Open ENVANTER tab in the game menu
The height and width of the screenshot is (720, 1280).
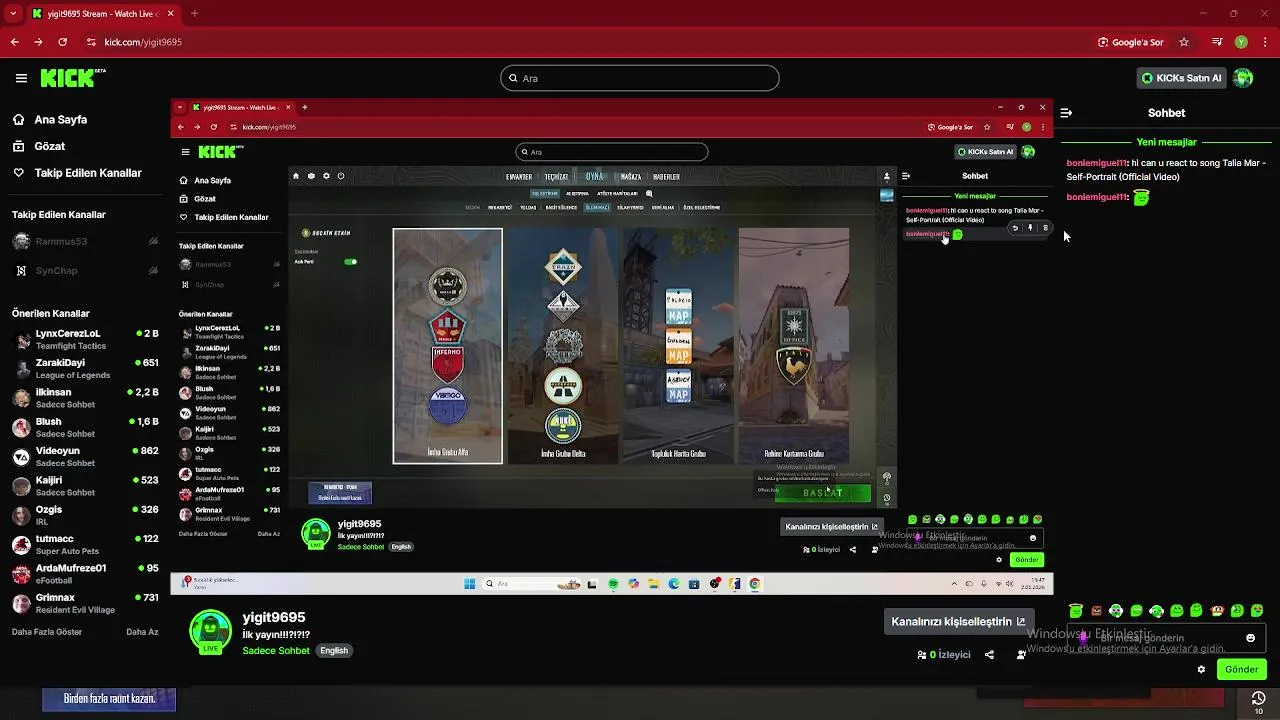pos(519,177)
